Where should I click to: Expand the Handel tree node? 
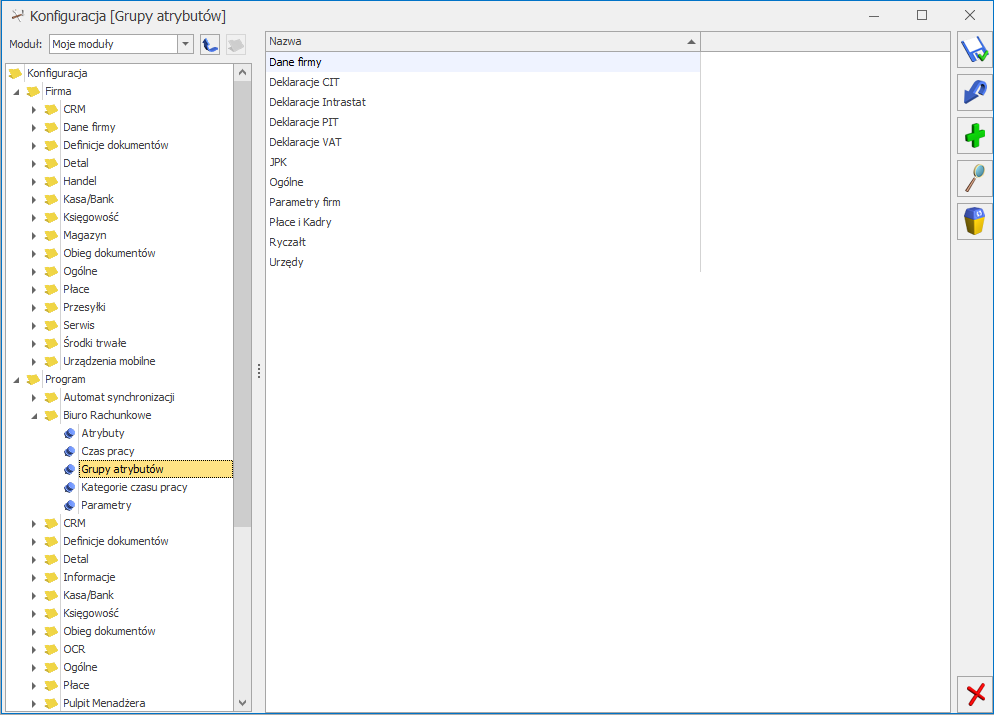pos(34,181)
